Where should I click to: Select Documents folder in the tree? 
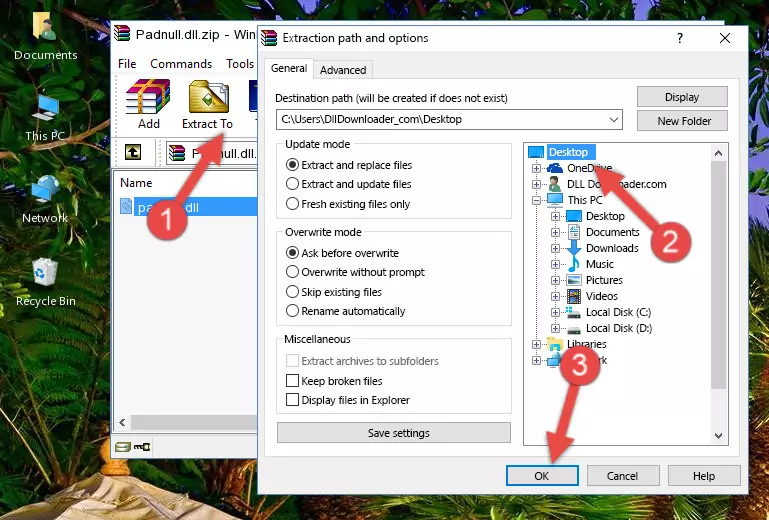tap(613, 232)
